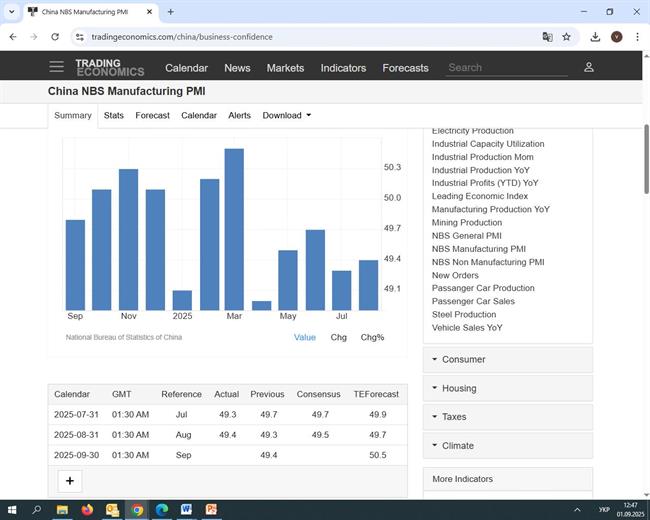Launch Firefox from the taskbar
The width and height of the screenshot is (650, 520).
[87, 510]
